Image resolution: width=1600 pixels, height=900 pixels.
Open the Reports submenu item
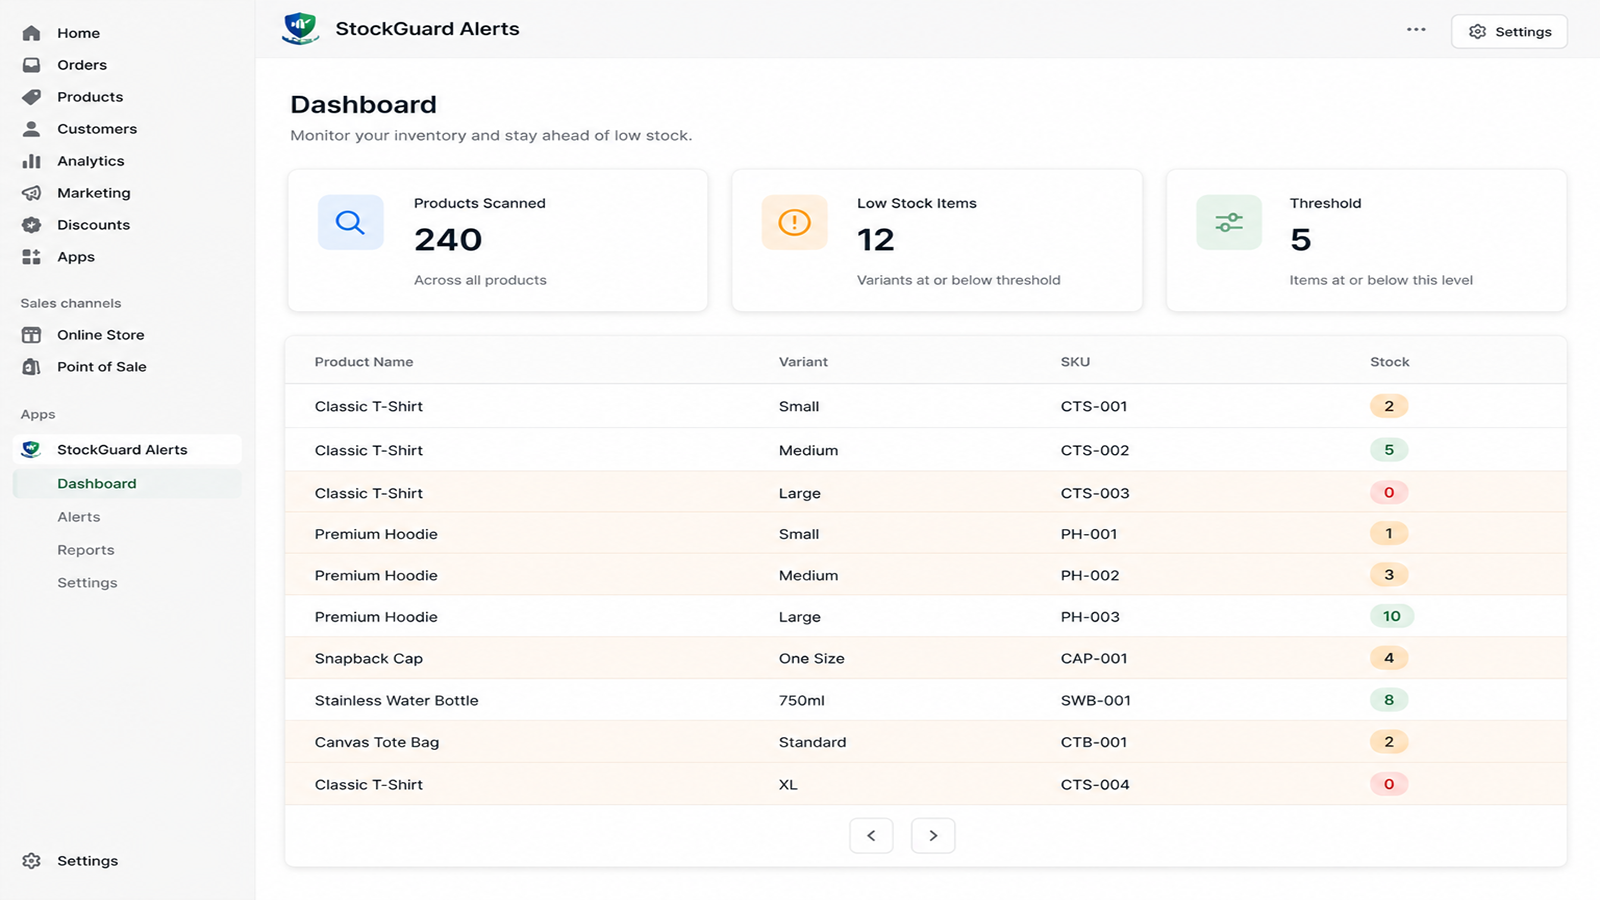pyautogui.click(x=86, y=550)
